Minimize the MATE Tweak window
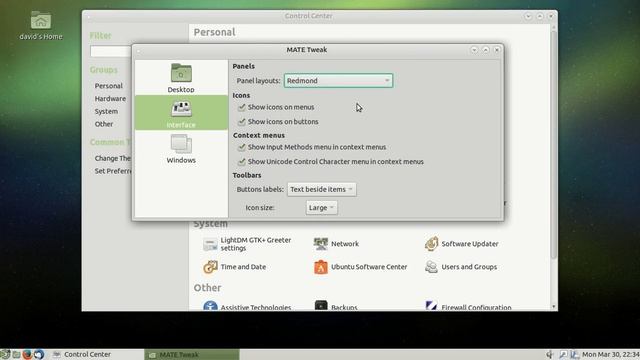 pyautogui.click(x=474, y=50)
